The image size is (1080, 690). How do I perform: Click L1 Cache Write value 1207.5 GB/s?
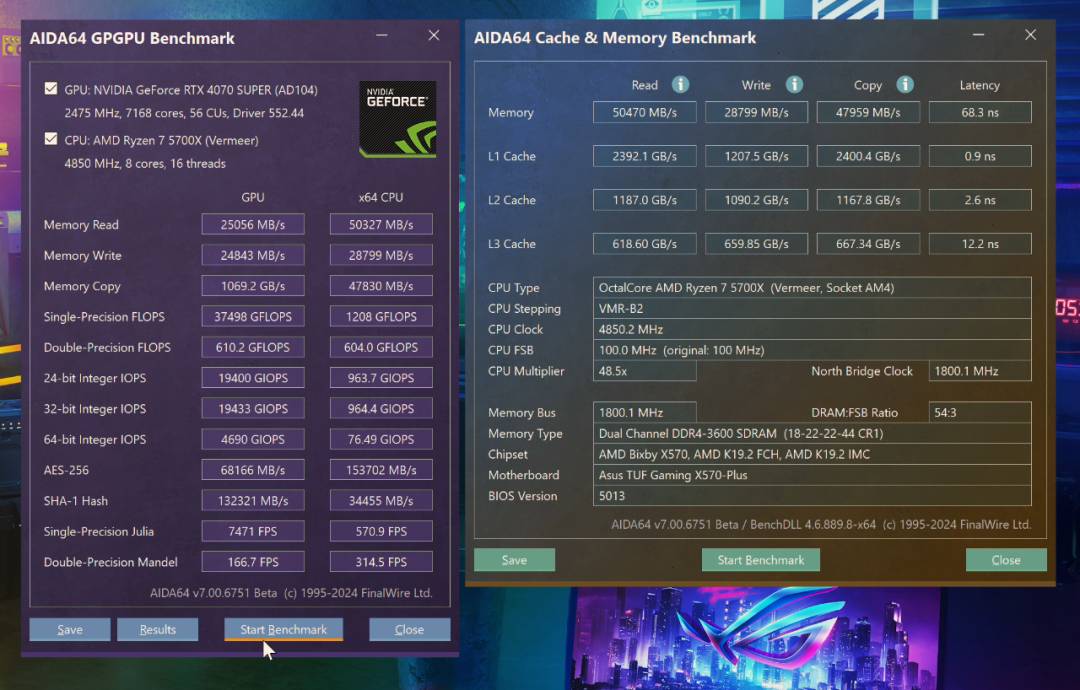[756, 156]
